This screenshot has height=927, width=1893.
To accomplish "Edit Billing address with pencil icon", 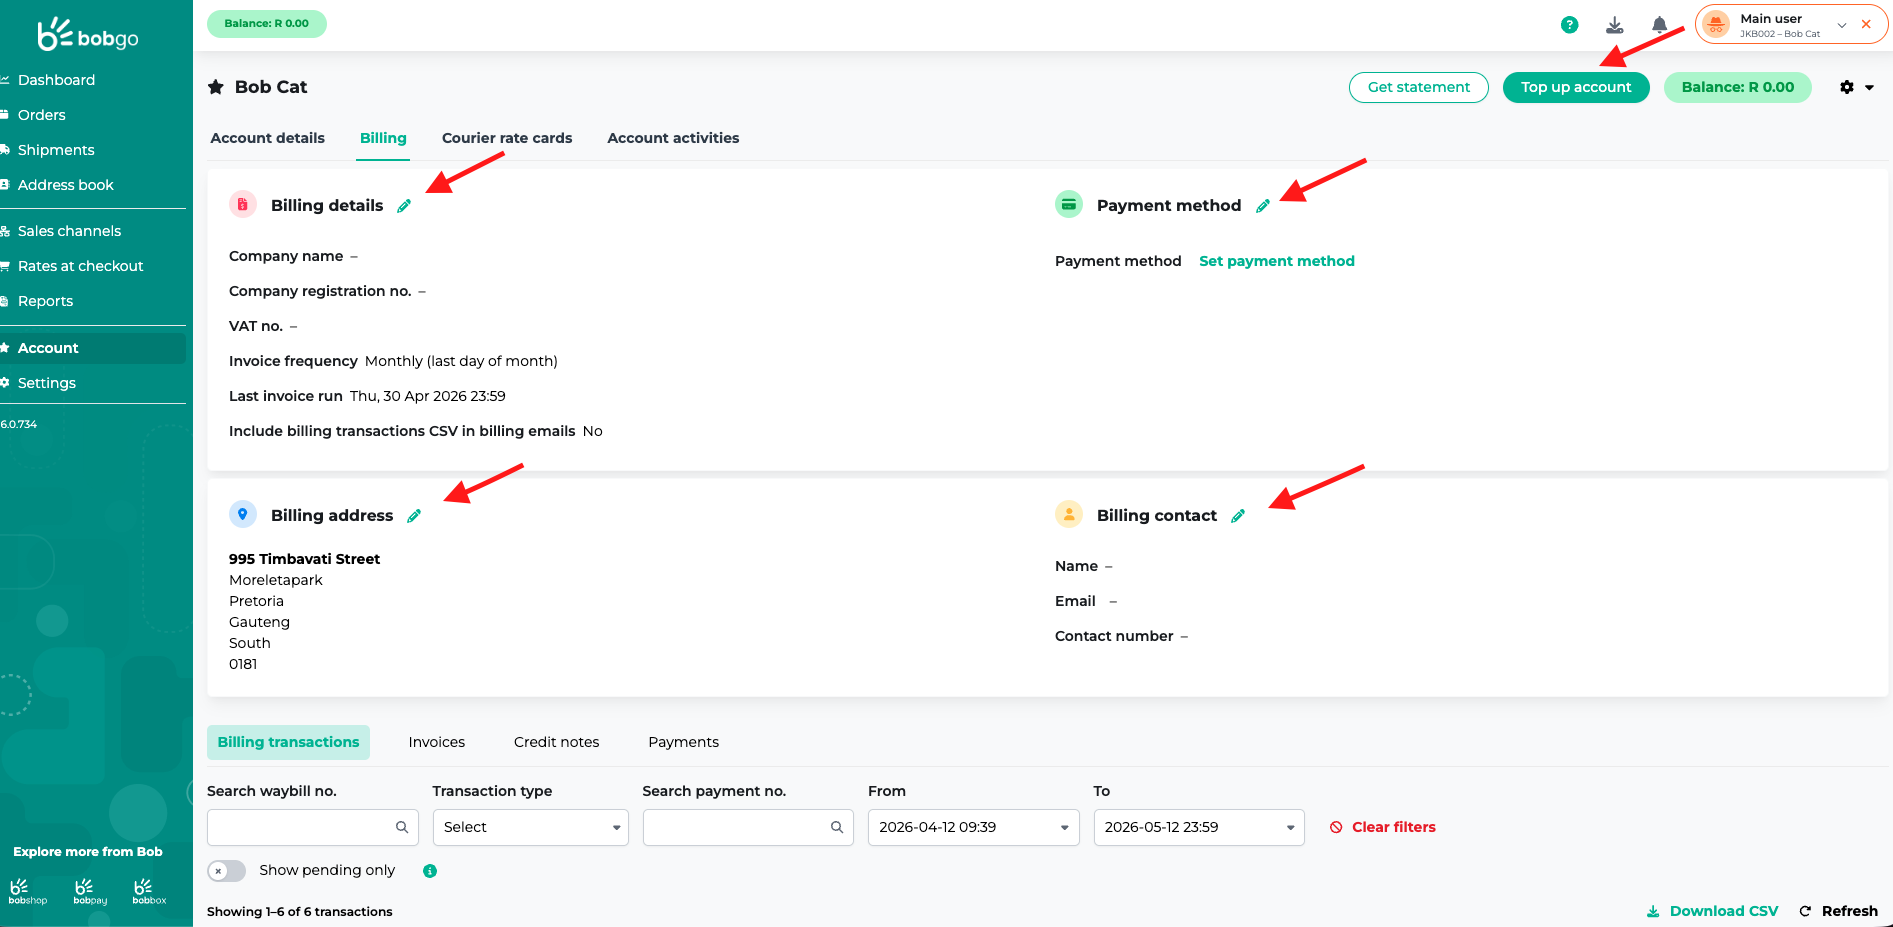I will point(414,516).
